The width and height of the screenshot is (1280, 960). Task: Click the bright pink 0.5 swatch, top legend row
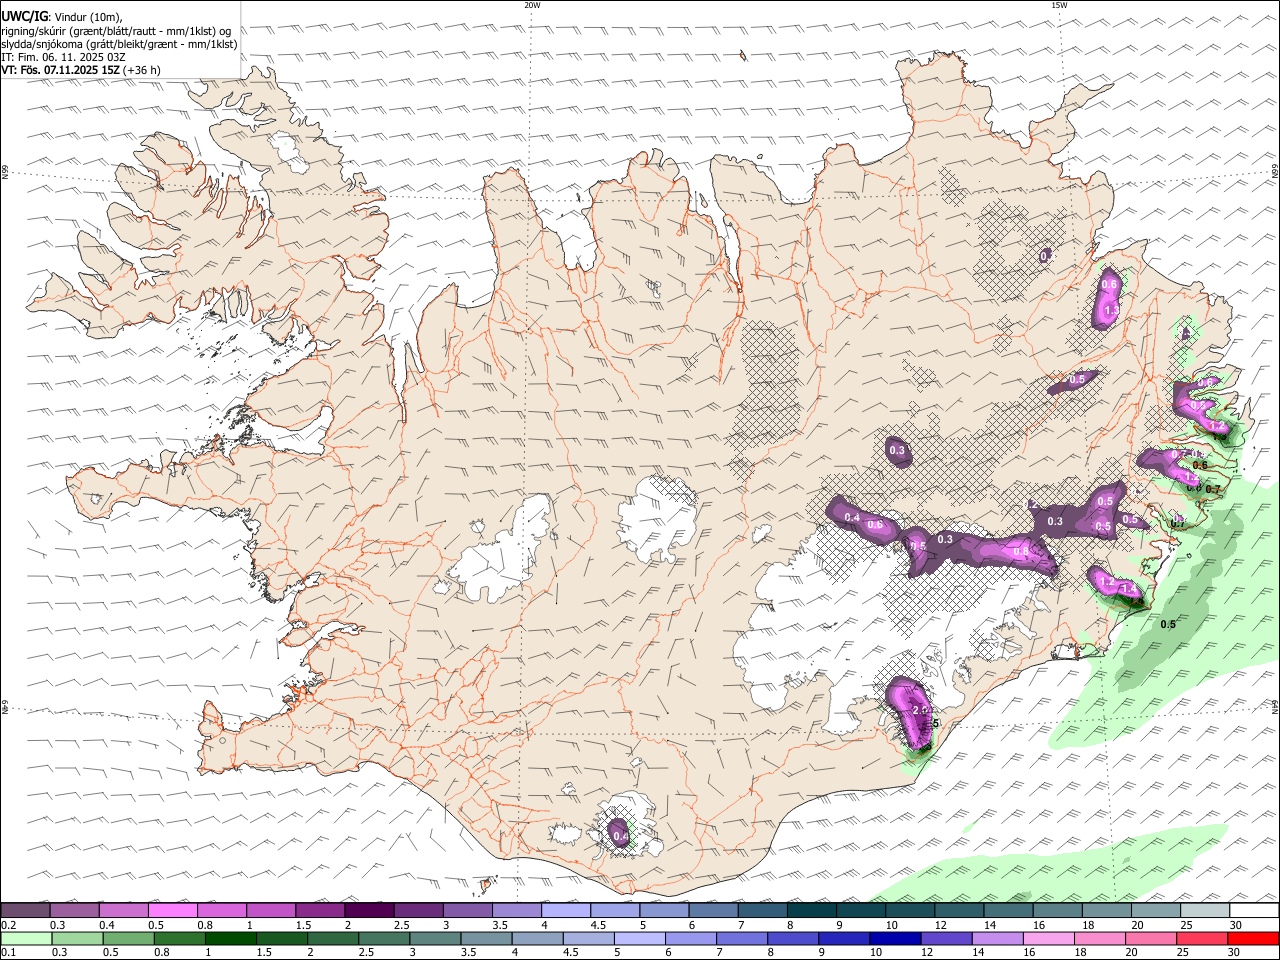(172, 910)
